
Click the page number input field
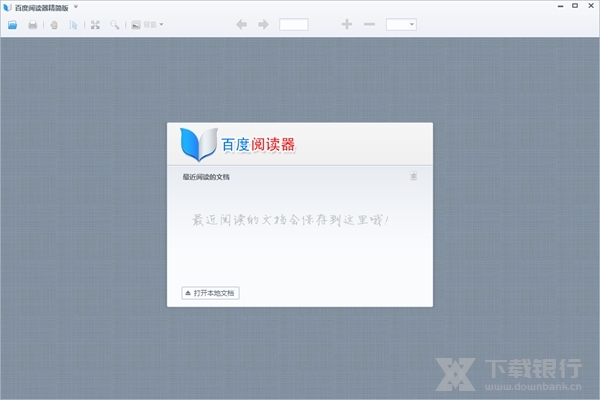pos(293,24)
